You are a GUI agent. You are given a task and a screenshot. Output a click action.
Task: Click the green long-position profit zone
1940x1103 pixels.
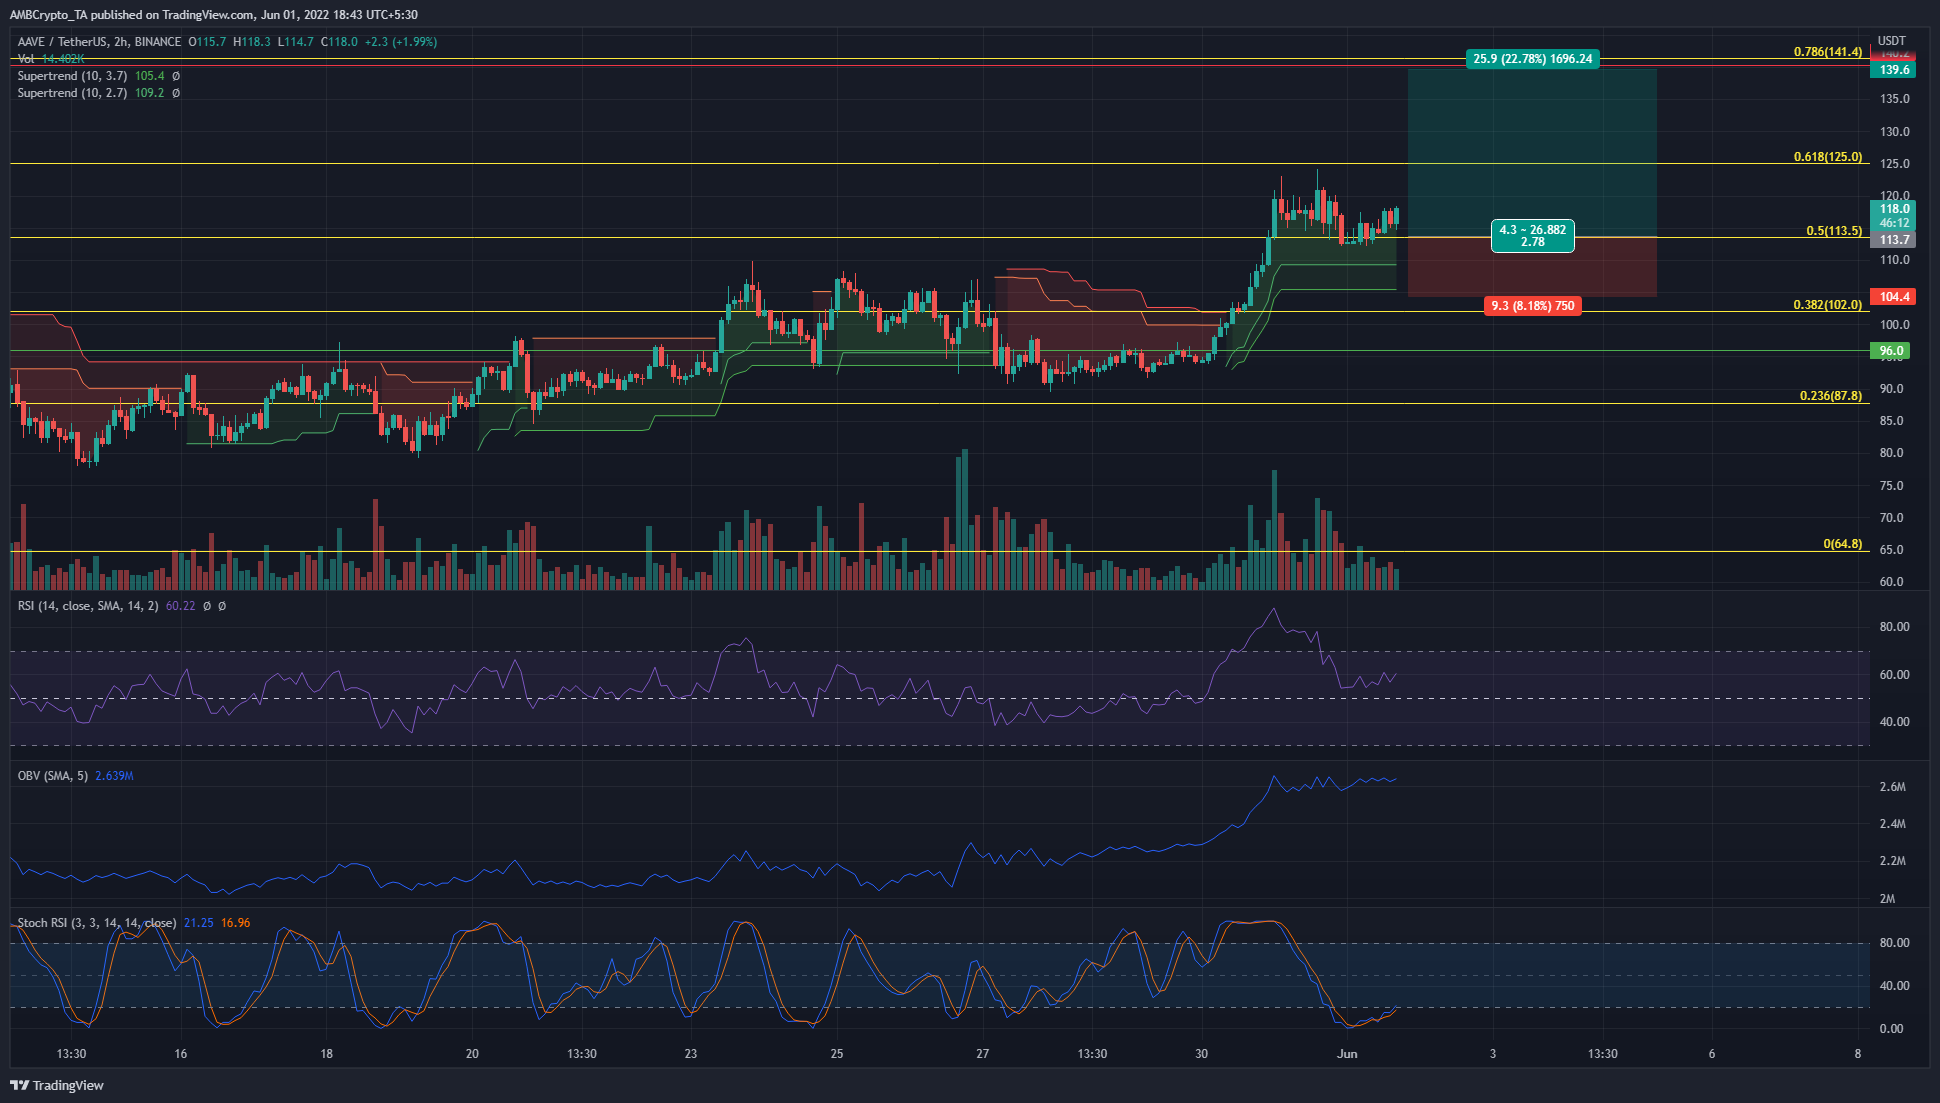(1532, 152)
